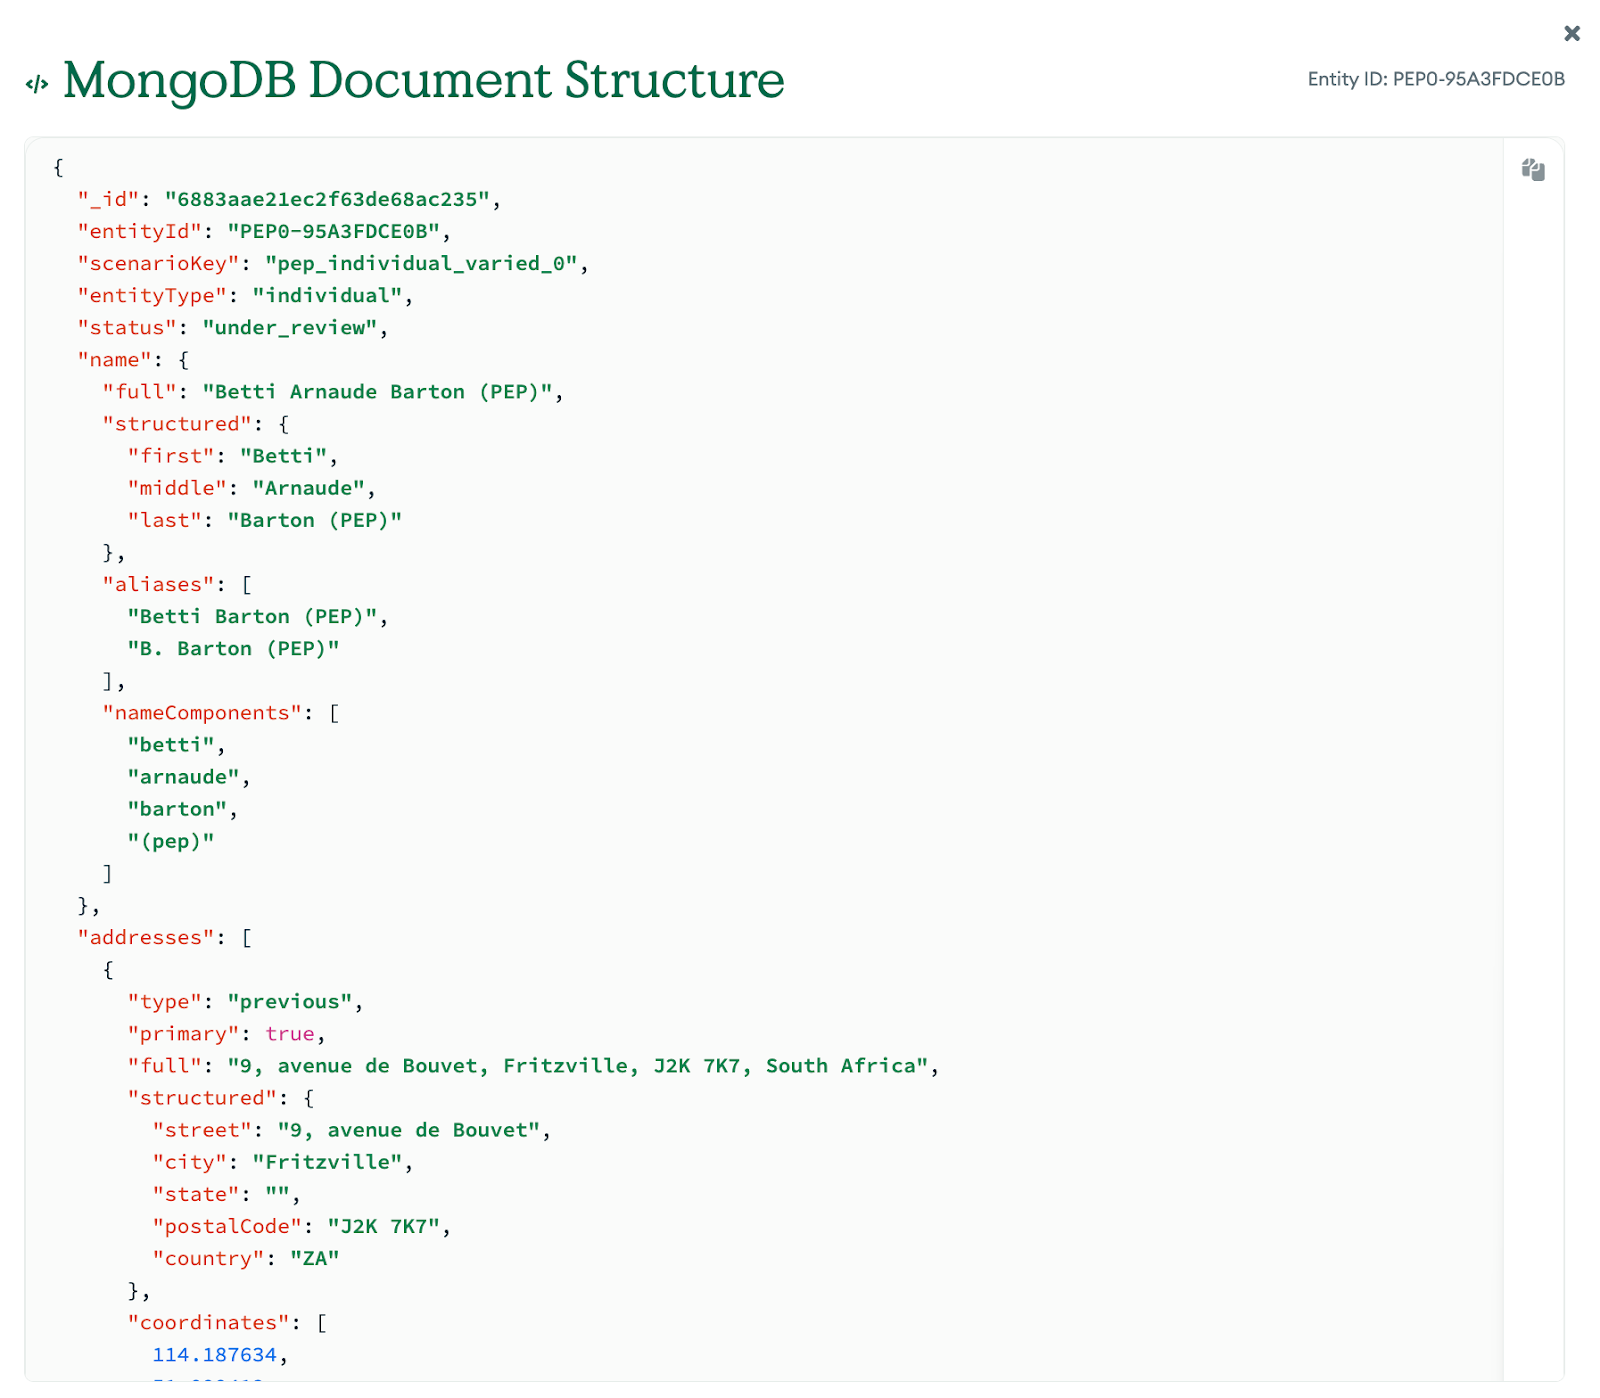This screenshot has height=1398, width=1600.
Task: Click the full address string with South Africa
Action: point(578,1065)
